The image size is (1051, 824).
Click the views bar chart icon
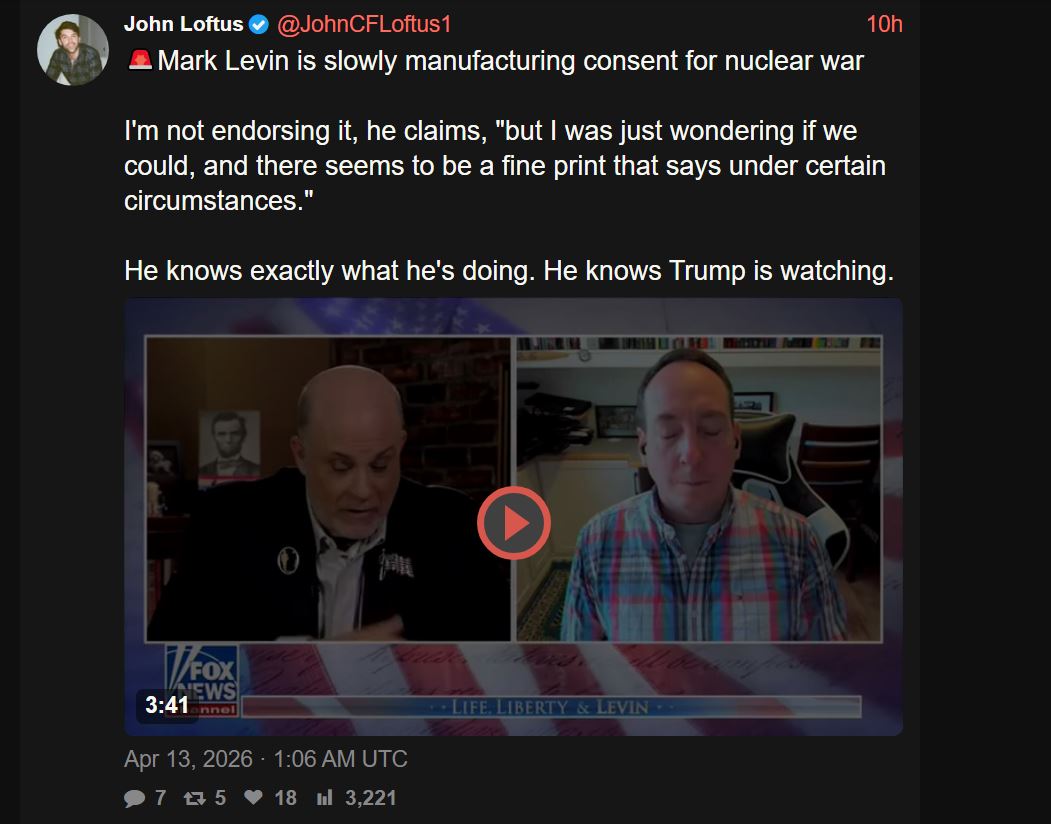pos(324,798)
